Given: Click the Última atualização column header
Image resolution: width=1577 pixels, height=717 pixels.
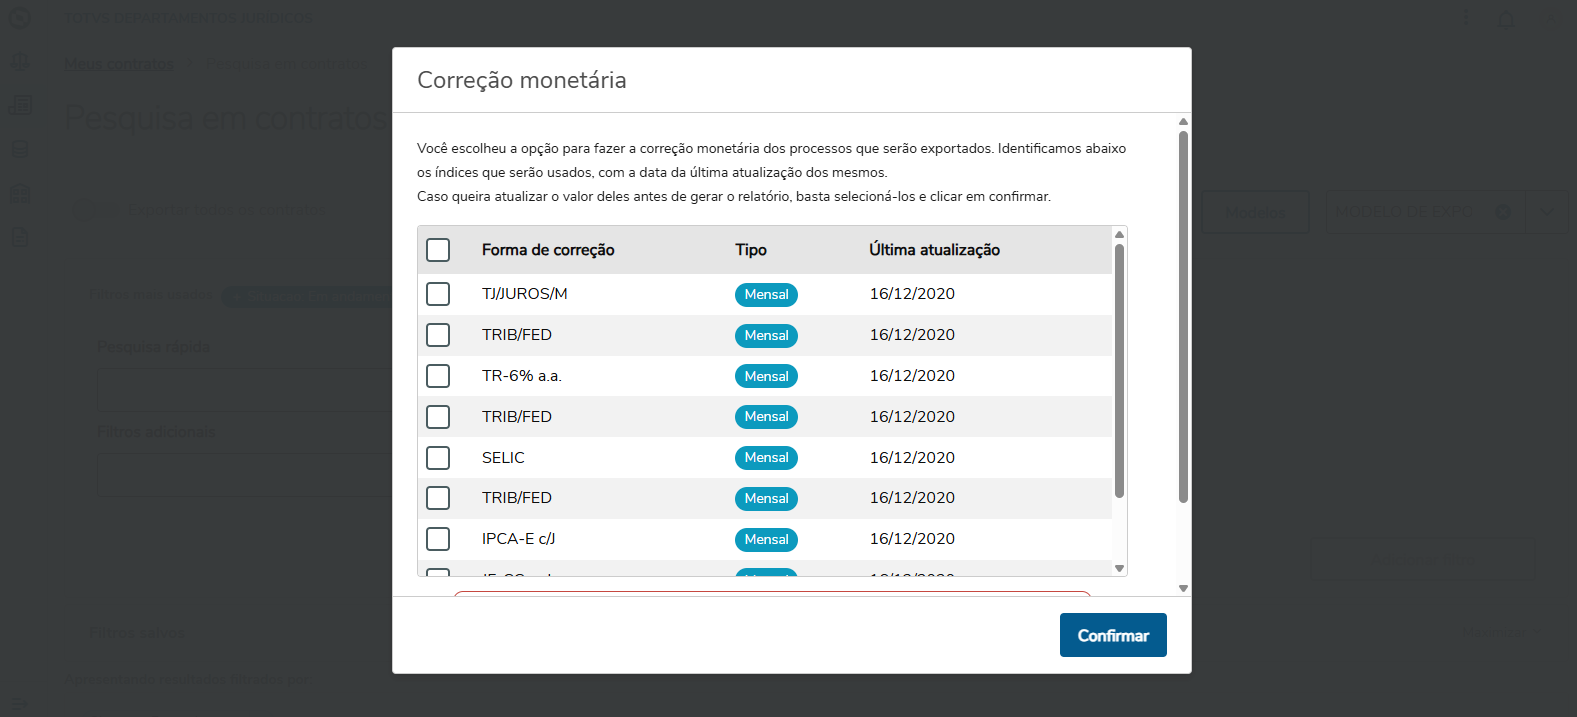Looking at the screenshot, I should [934, 250].
